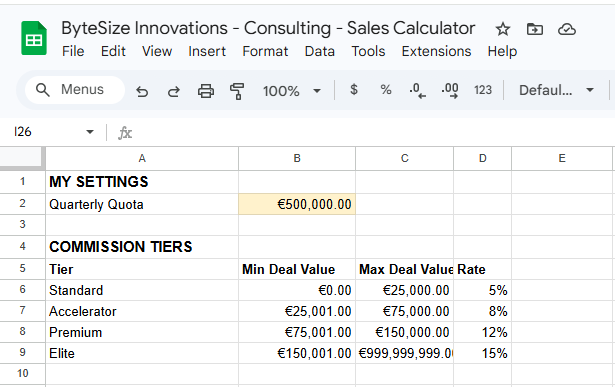
Task: Print the spreadsheet
Action: [206, 91]
